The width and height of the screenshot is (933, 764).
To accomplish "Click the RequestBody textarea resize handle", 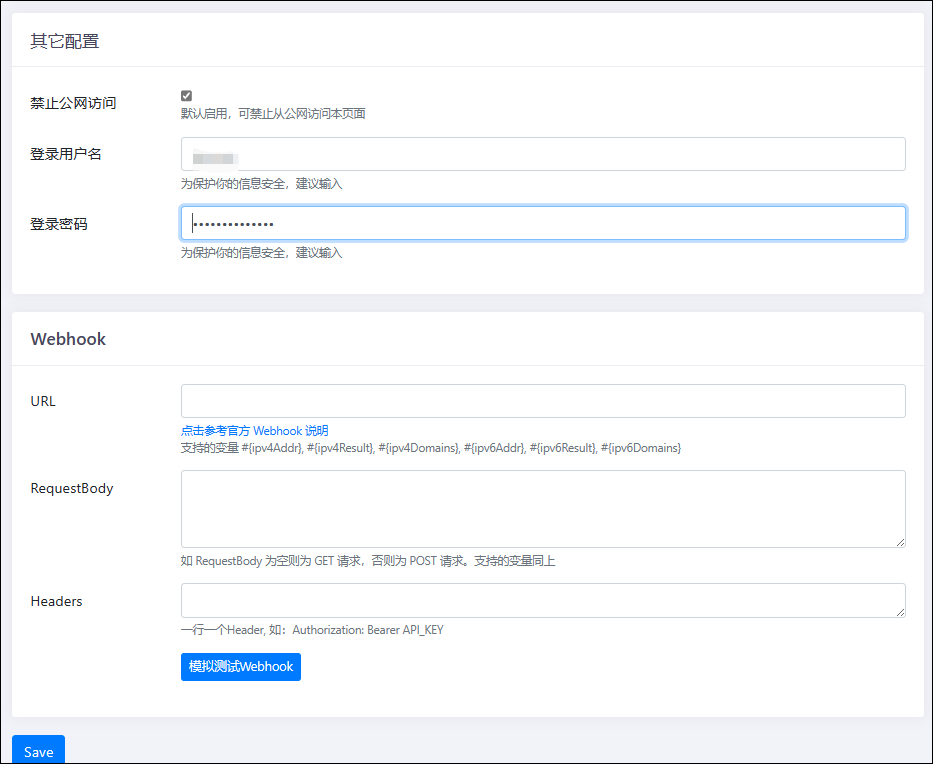I will tap(900, 542).
